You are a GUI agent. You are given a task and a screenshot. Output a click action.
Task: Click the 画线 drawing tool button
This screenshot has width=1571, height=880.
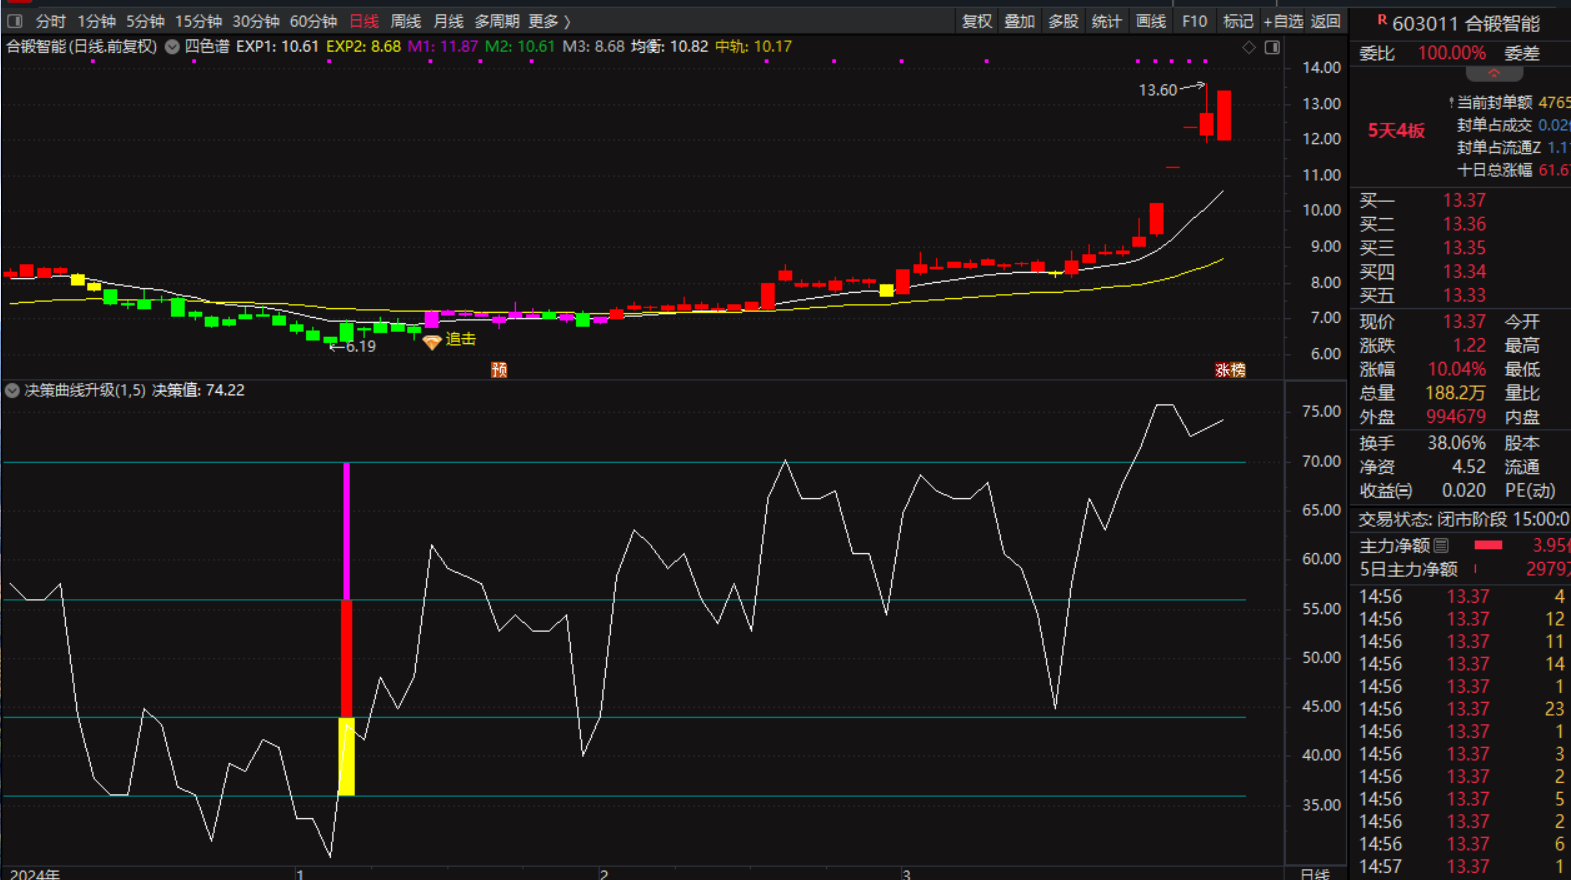(1151, 21)
